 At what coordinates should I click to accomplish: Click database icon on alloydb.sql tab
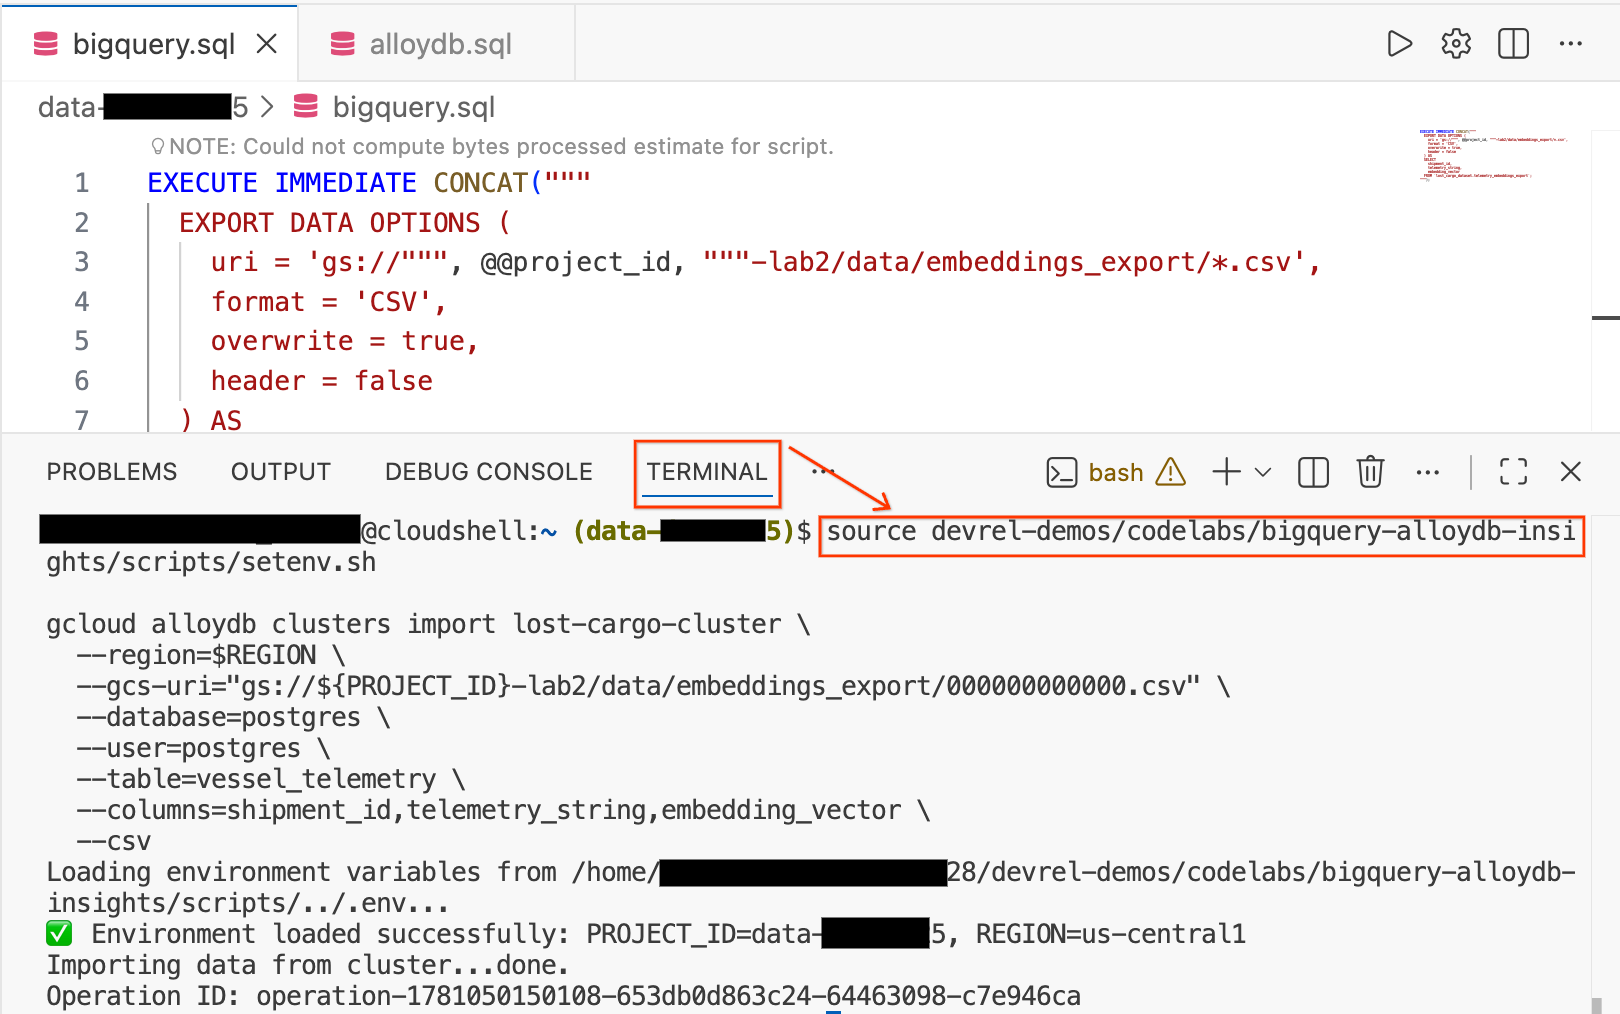pos(343,44)
